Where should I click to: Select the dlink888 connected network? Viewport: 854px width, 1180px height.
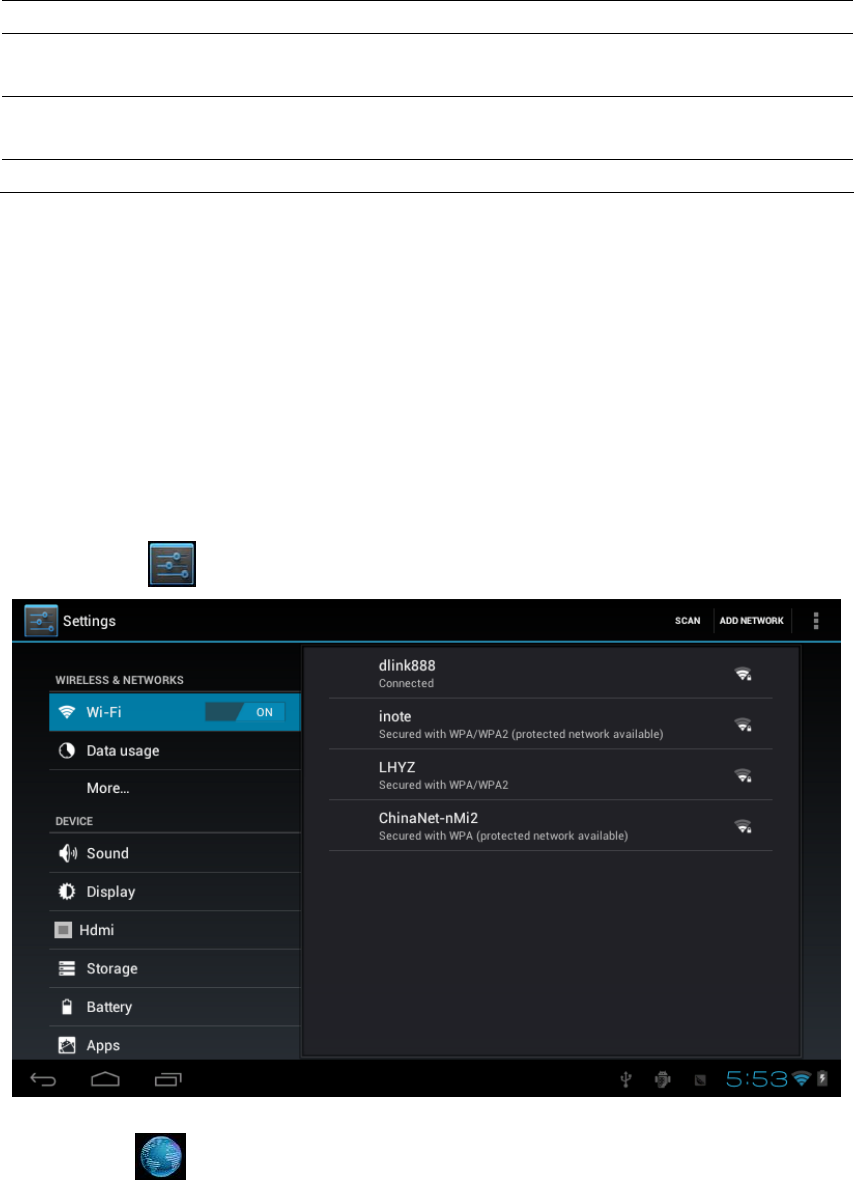tap(551, 674)
